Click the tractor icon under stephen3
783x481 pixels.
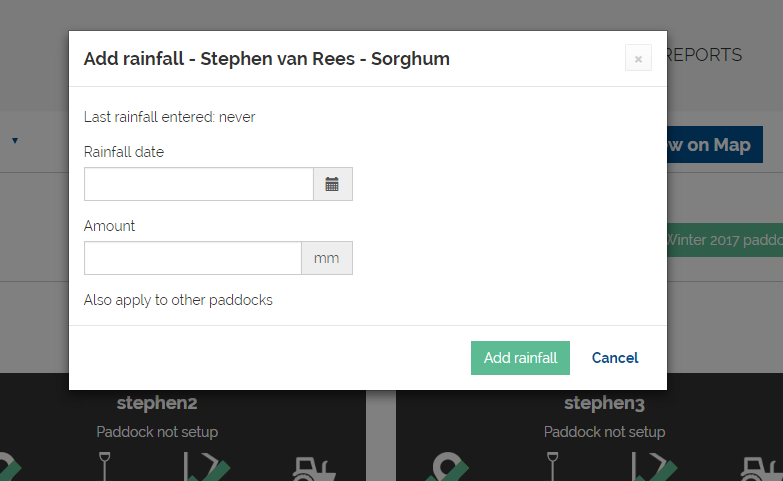758,468
